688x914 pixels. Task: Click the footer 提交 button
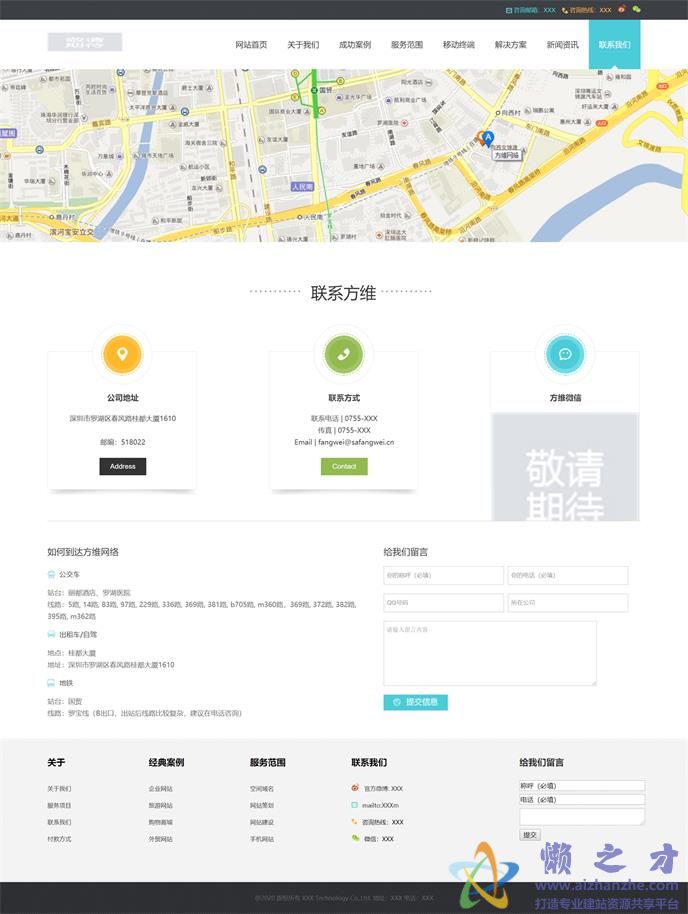530,835
